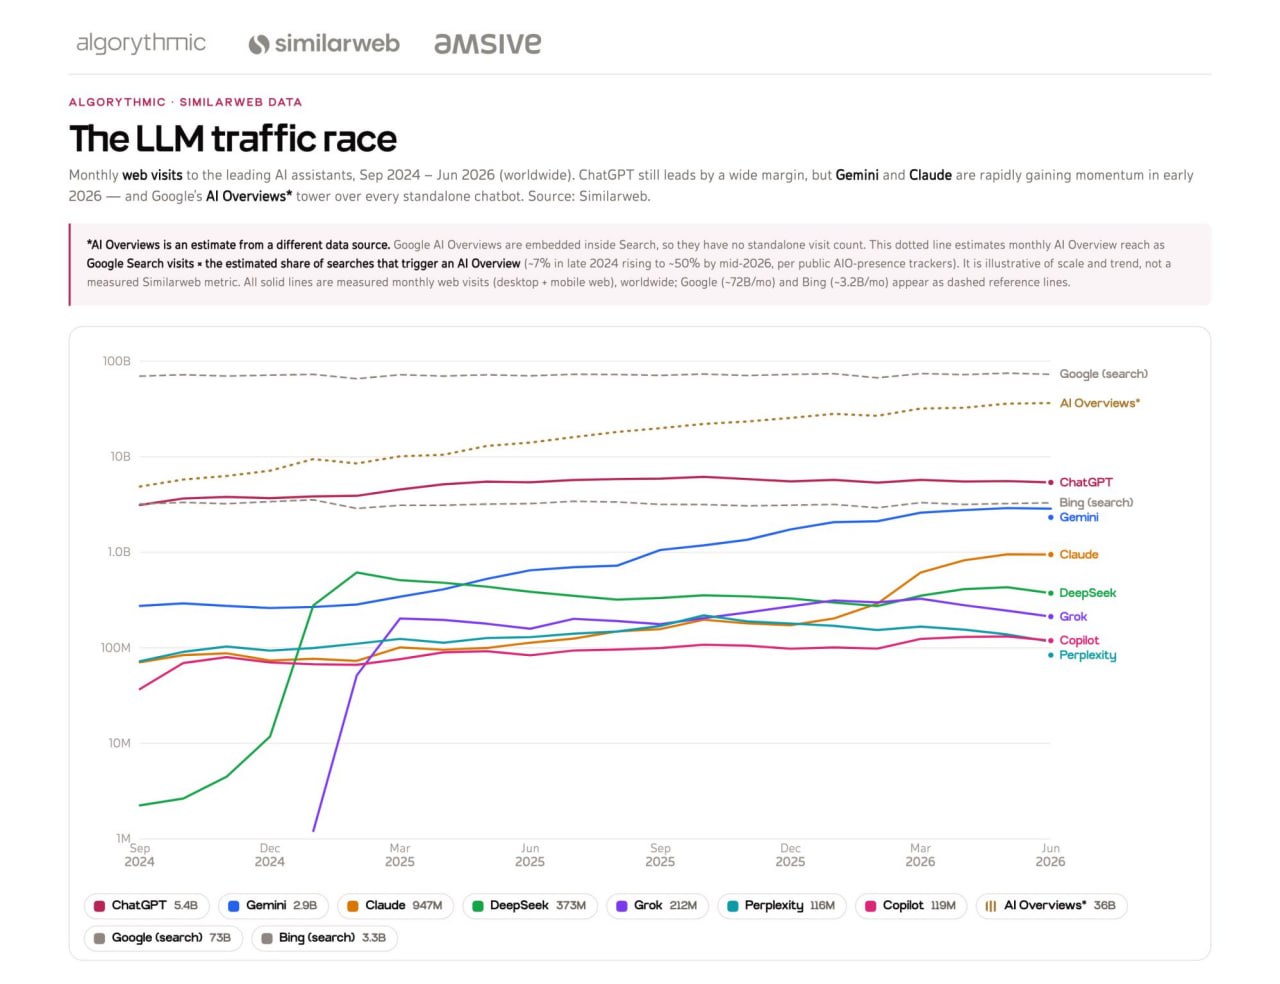The image size is (1280, 984).
Task: Click the Dec 2024 x-axis label
Action: (269, 855)
